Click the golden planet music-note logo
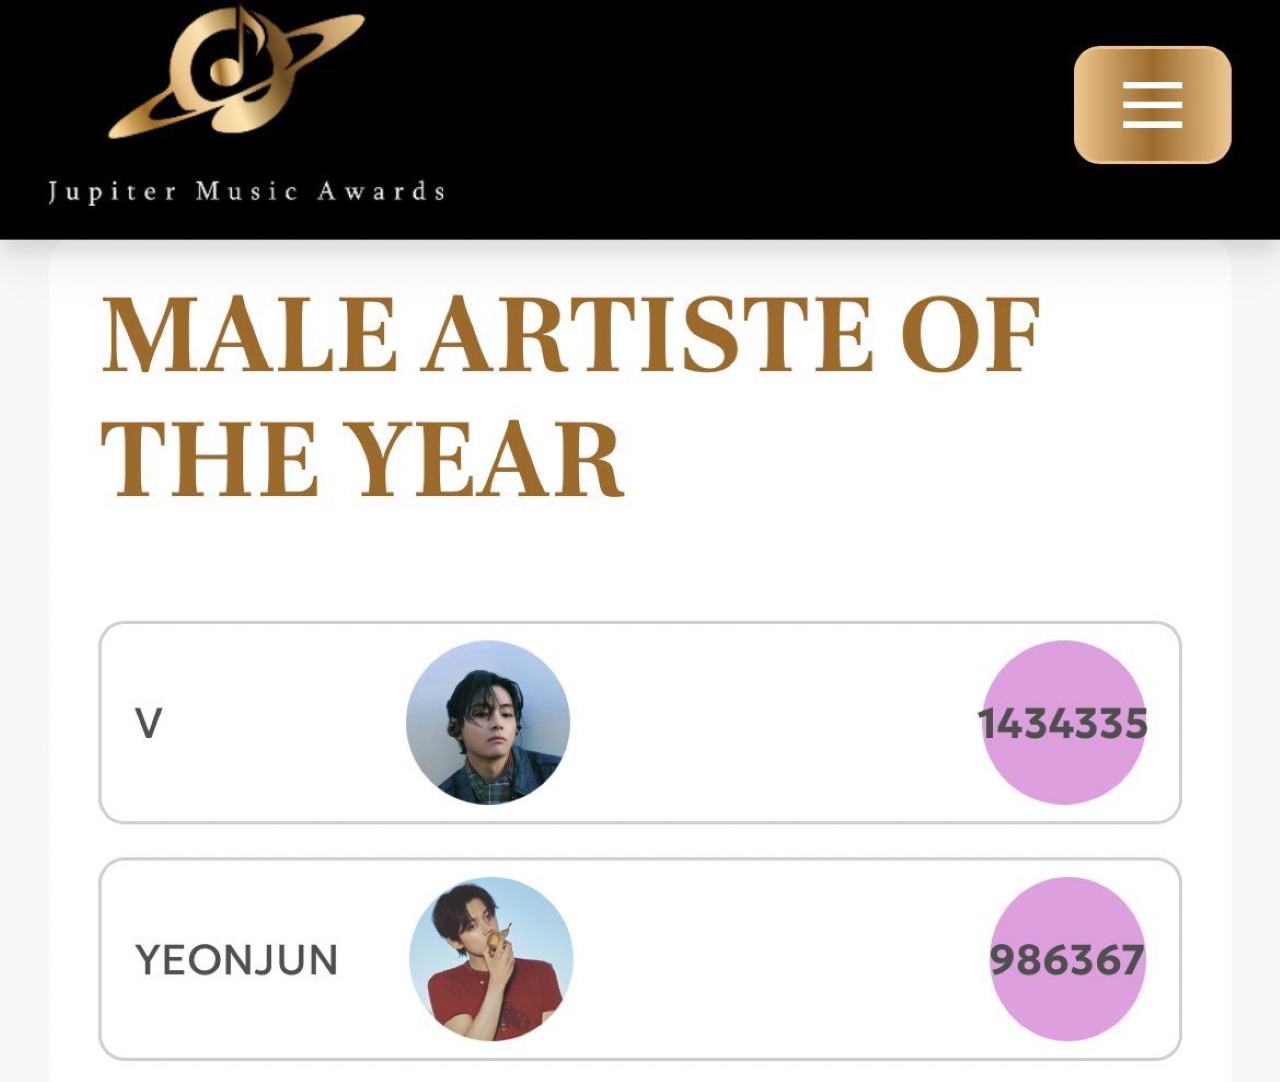Viewport: 1280px width, 1082px height. coord(236,71)
